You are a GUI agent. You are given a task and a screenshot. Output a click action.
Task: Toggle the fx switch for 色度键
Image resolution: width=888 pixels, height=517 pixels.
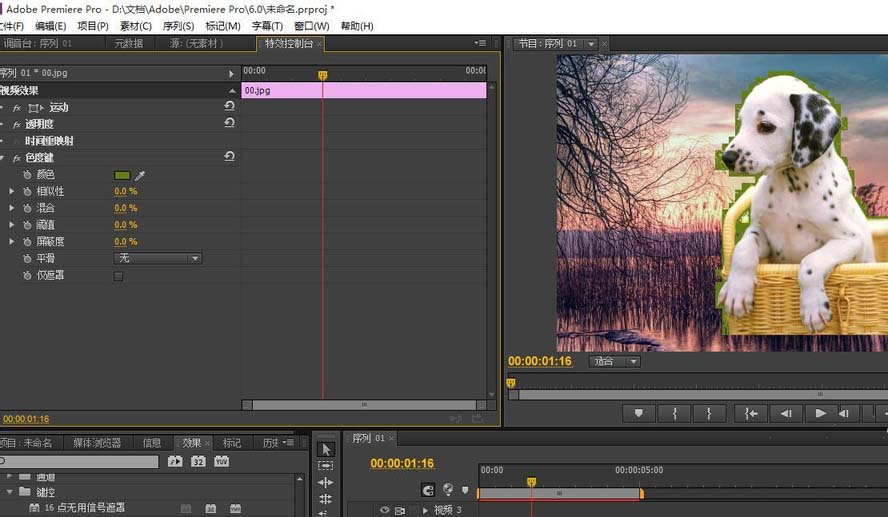(x=16, y=158)
